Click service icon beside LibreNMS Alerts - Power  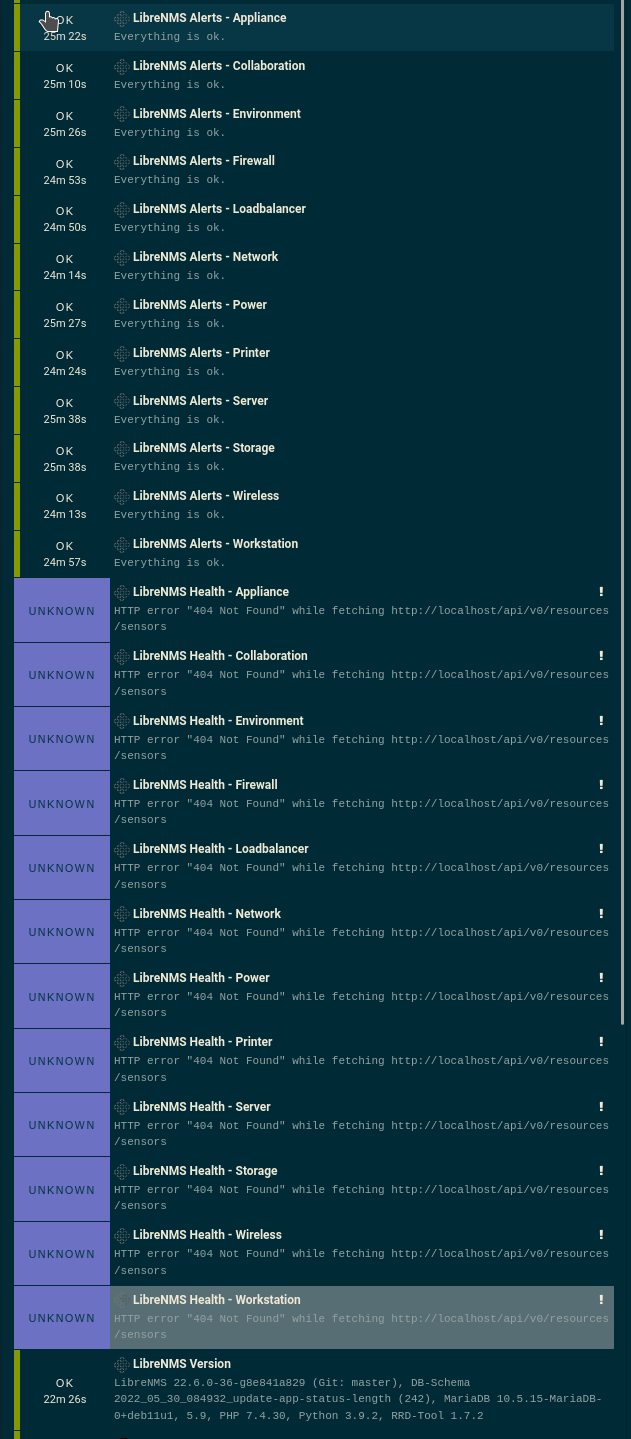coord(121,306)
